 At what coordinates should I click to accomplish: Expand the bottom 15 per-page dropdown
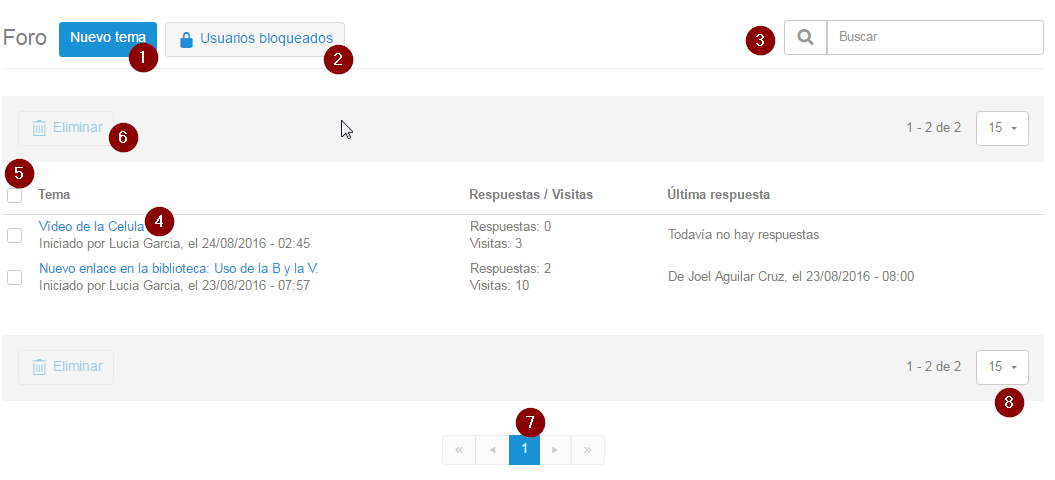(x=1001, y=367)
